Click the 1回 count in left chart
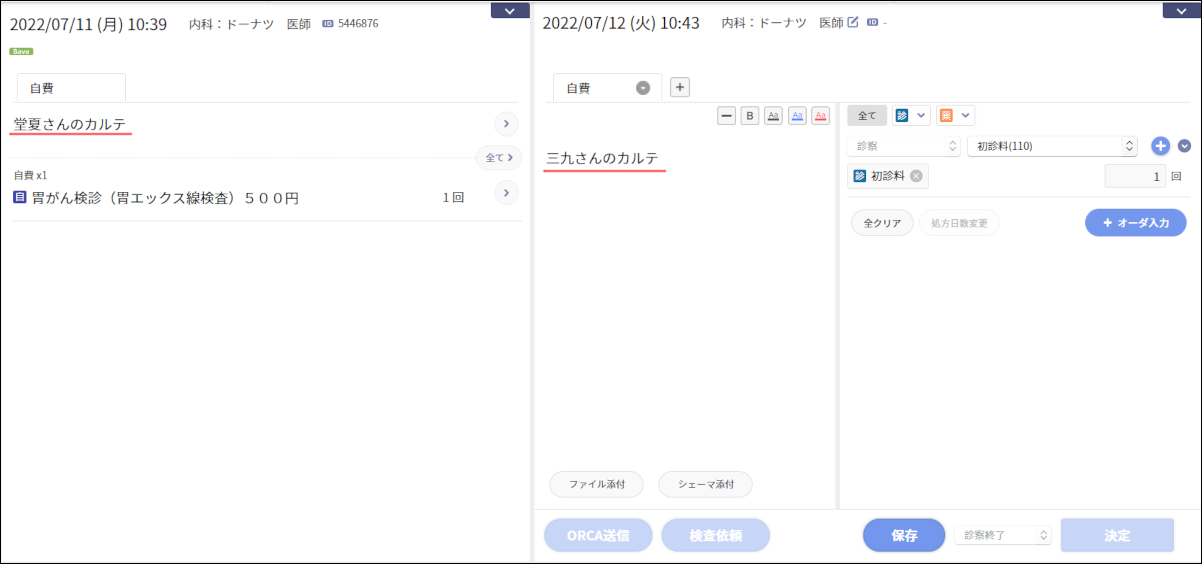 453,198
